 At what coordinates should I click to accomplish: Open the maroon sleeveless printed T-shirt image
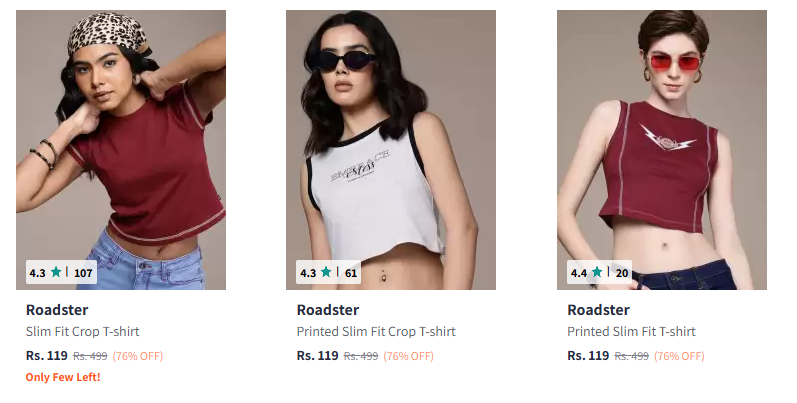coord(662,150)
